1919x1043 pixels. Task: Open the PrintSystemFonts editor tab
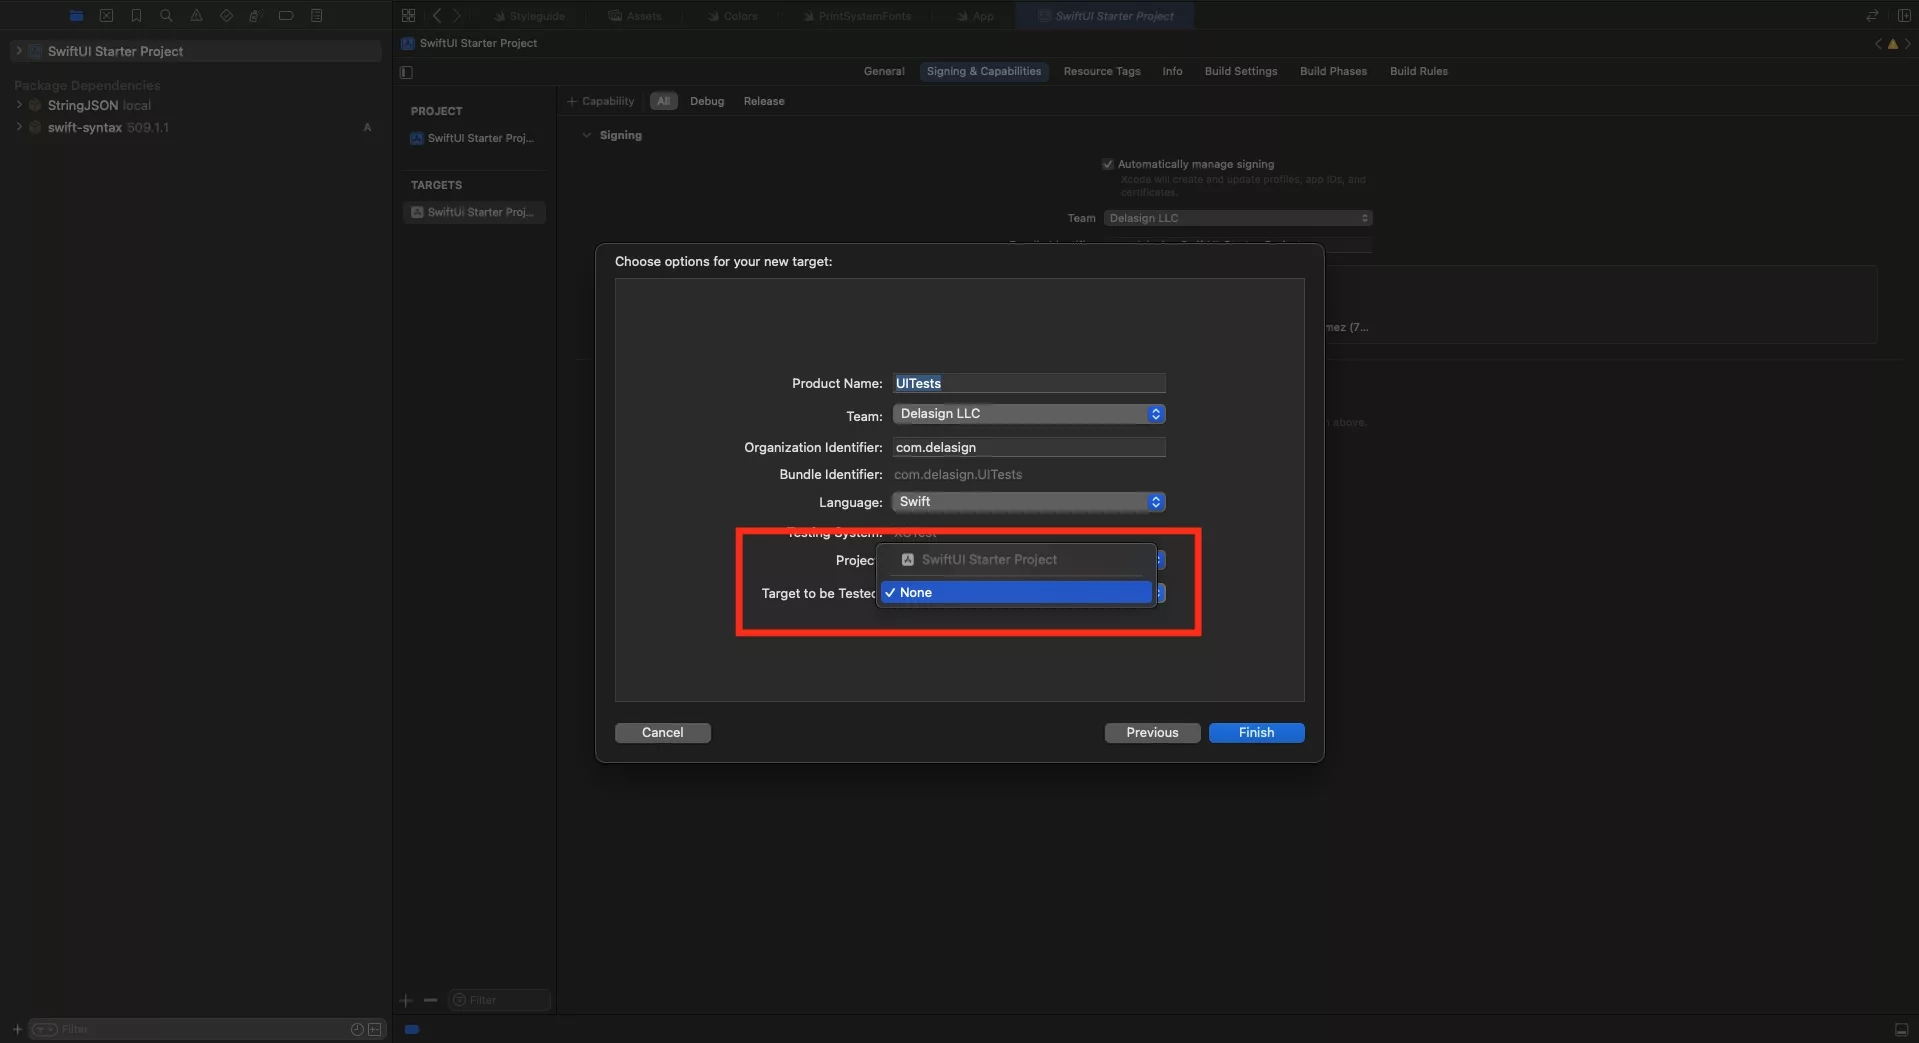click(858, 16)
